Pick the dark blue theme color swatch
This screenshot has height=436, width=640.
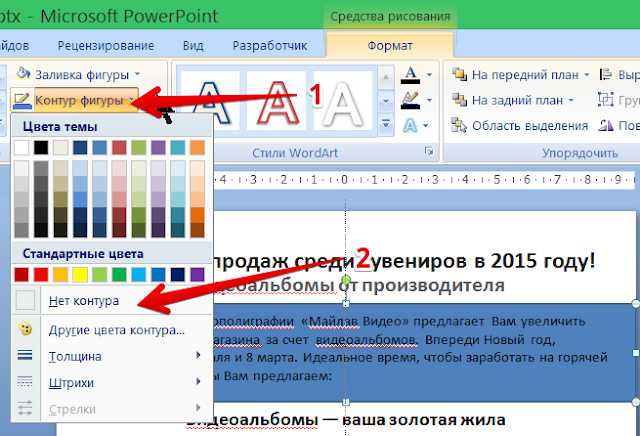(x=80, y=147)
